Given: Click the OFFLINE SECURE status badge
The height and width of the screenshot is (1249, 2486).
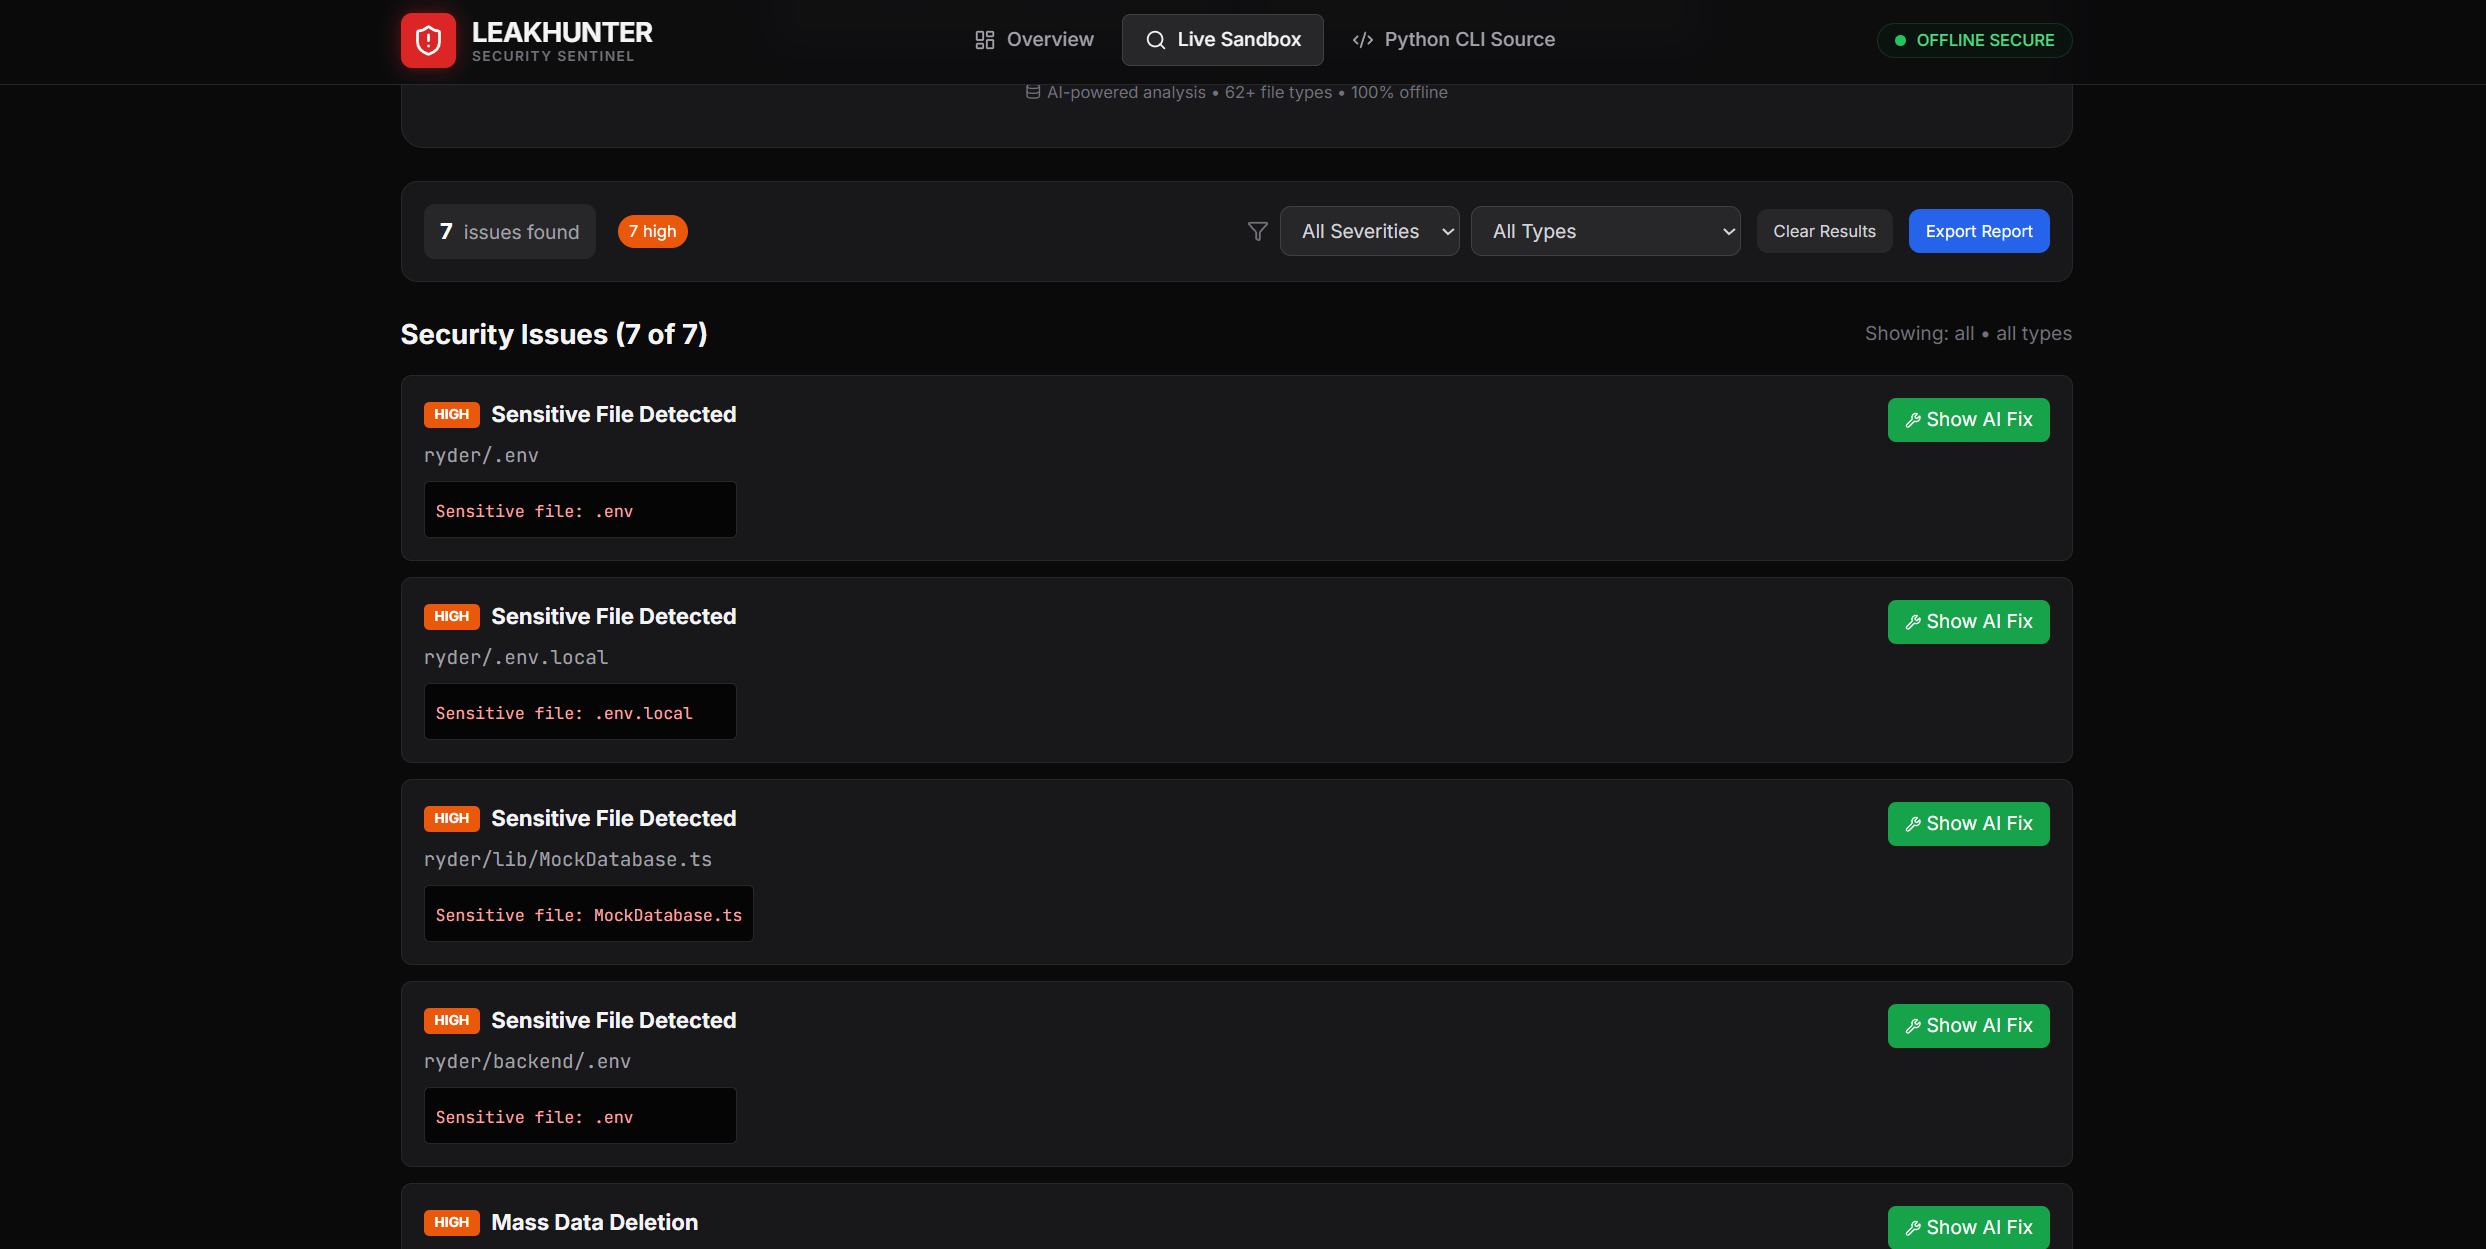Looking at the screenshot, I should pyautogui.click(x=1975, y=41).
